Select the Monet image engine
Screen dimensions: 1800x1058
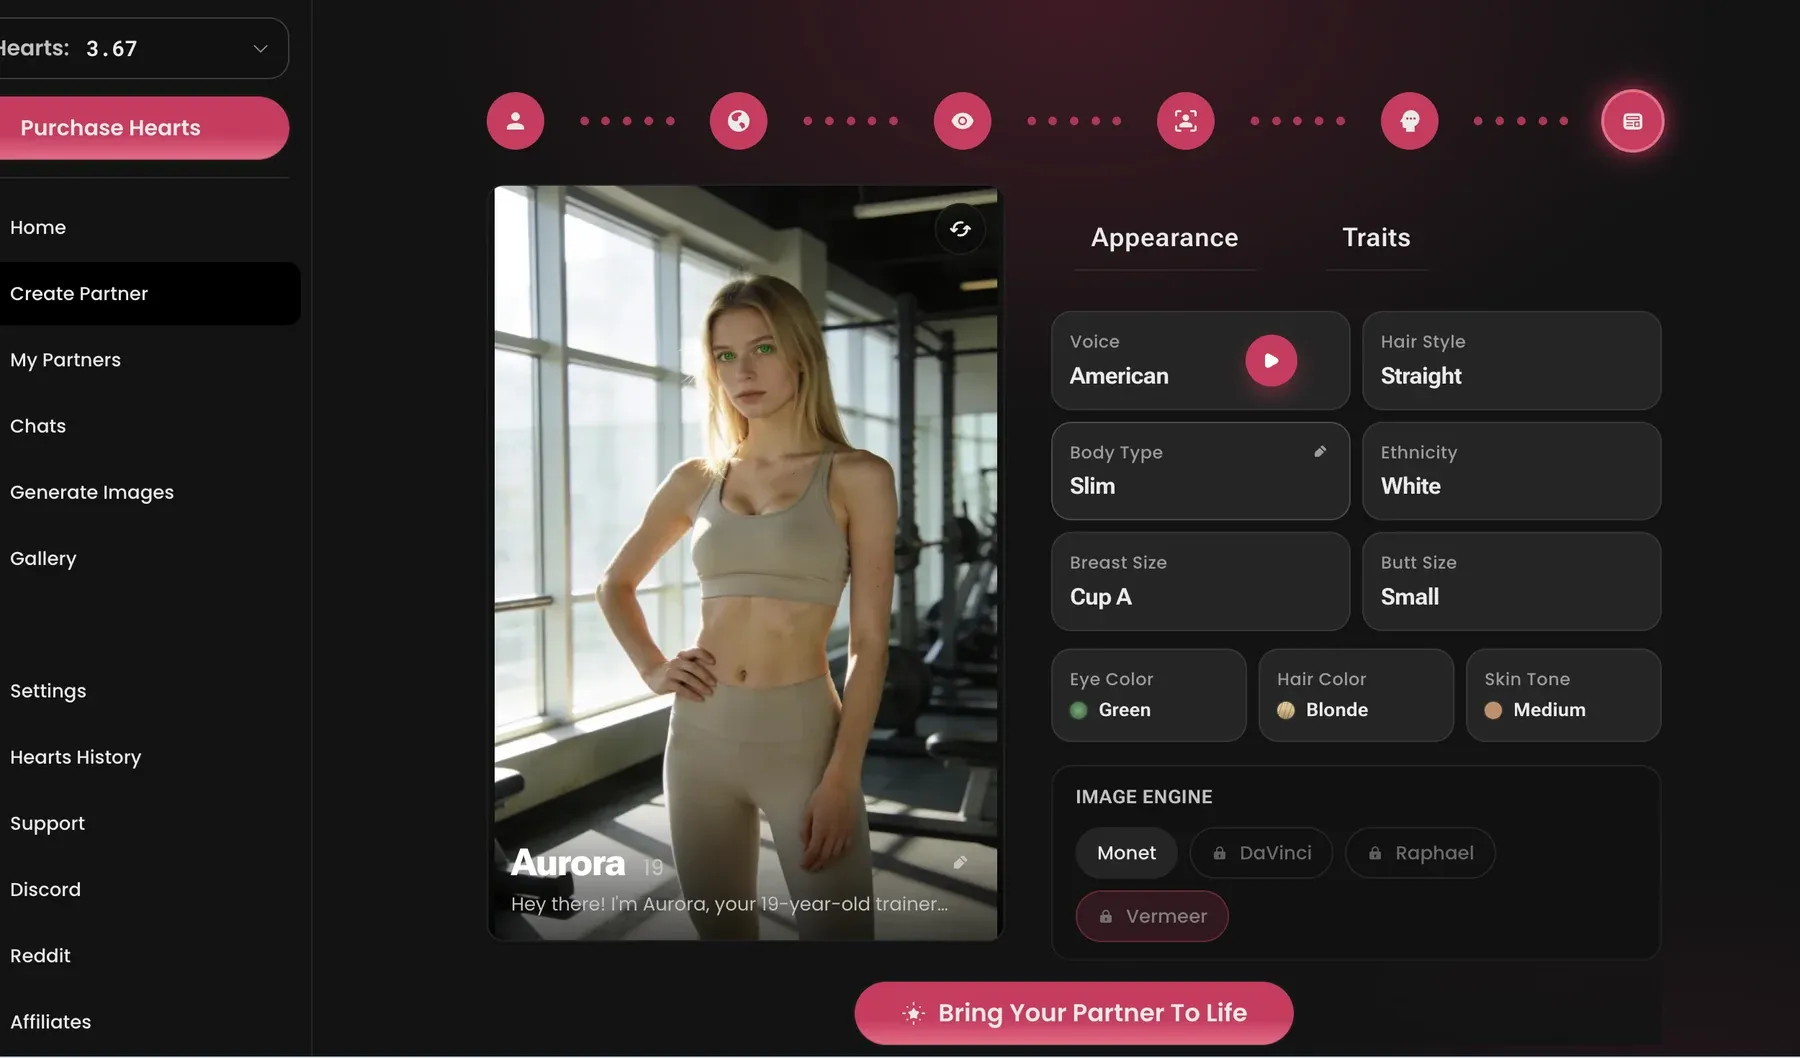tap(1126, 853)
